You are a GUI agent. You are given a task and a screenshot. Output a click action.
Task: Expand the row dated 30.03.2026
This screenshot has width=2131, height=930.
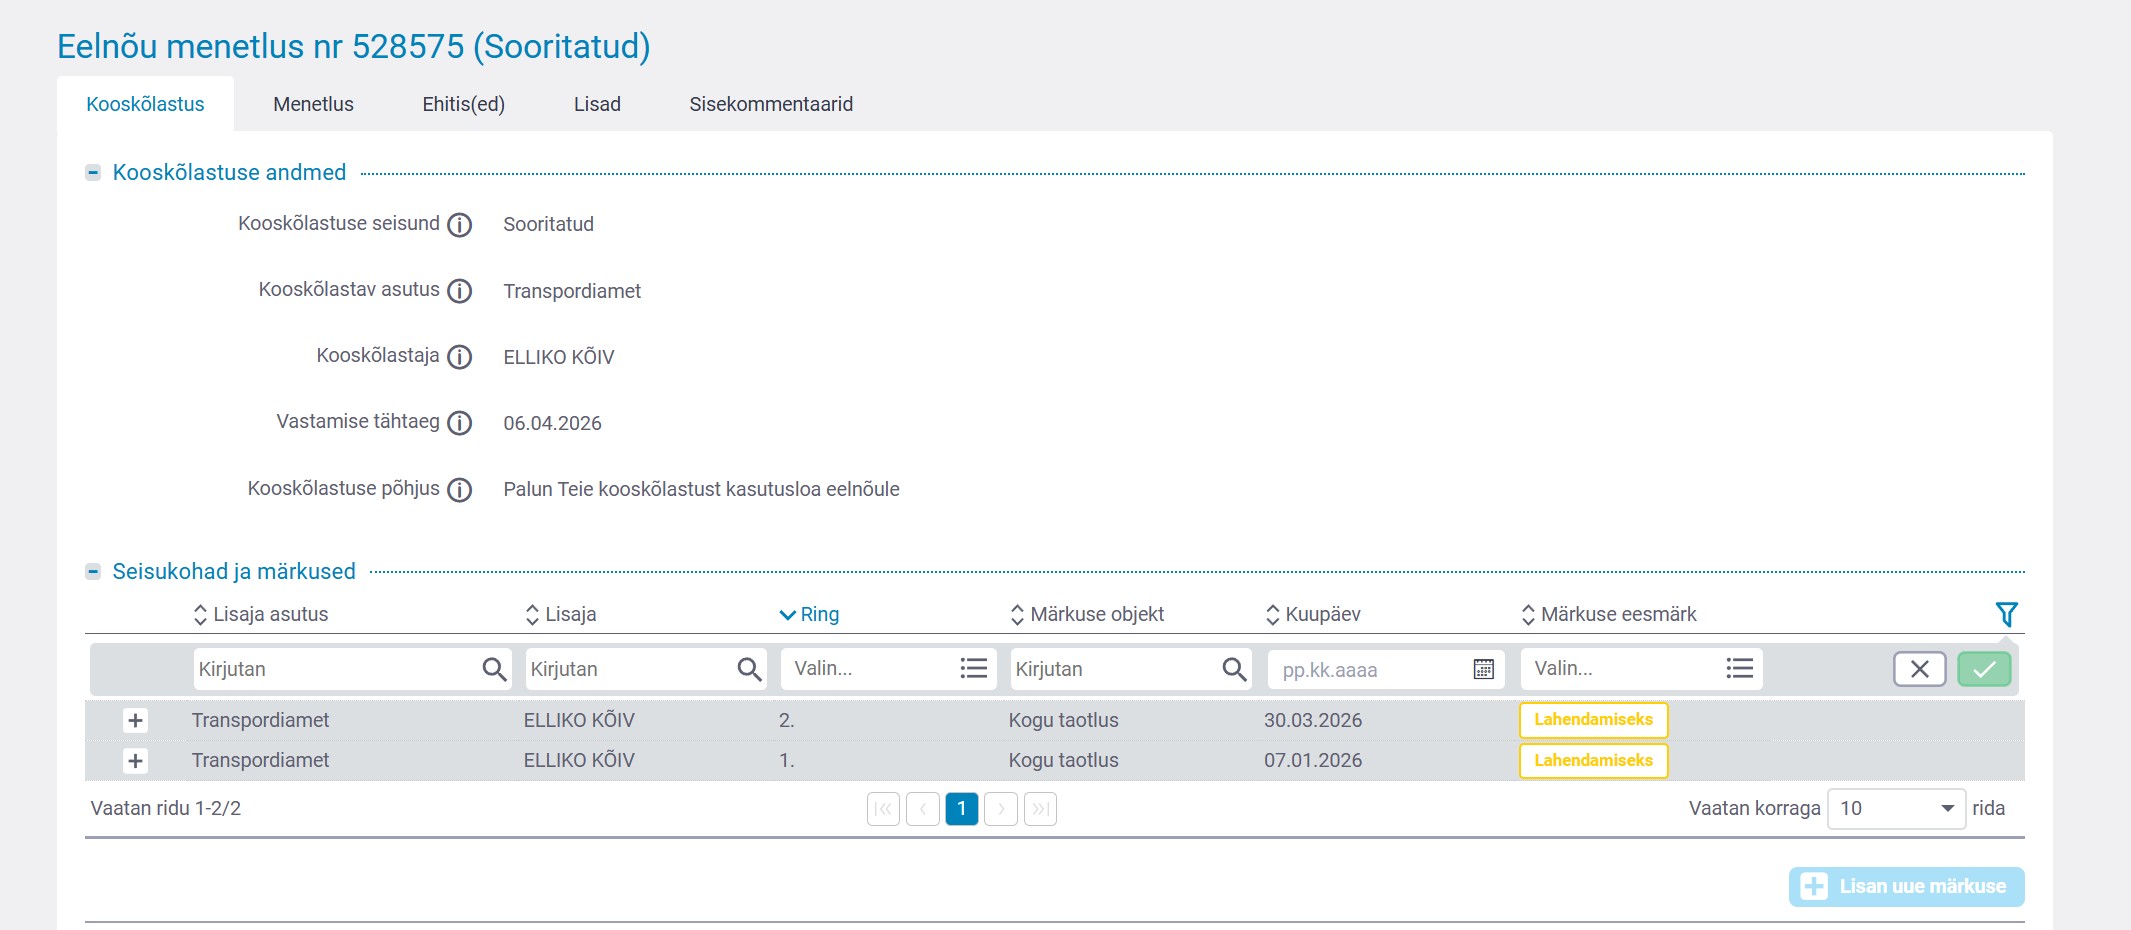[135, 720]
